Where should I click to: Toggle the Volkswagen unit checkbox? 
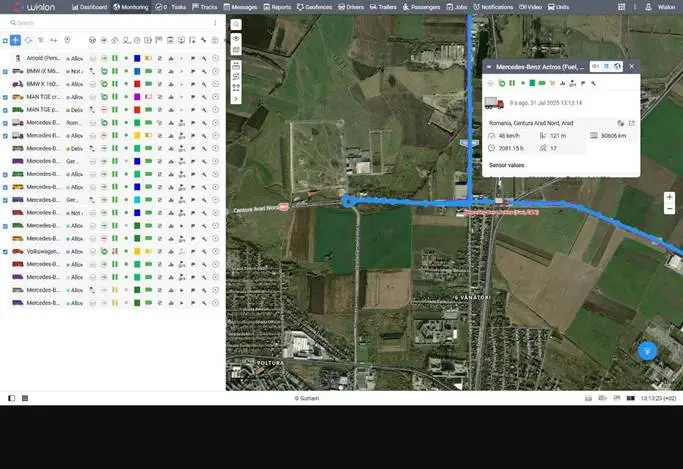[5, 252]
